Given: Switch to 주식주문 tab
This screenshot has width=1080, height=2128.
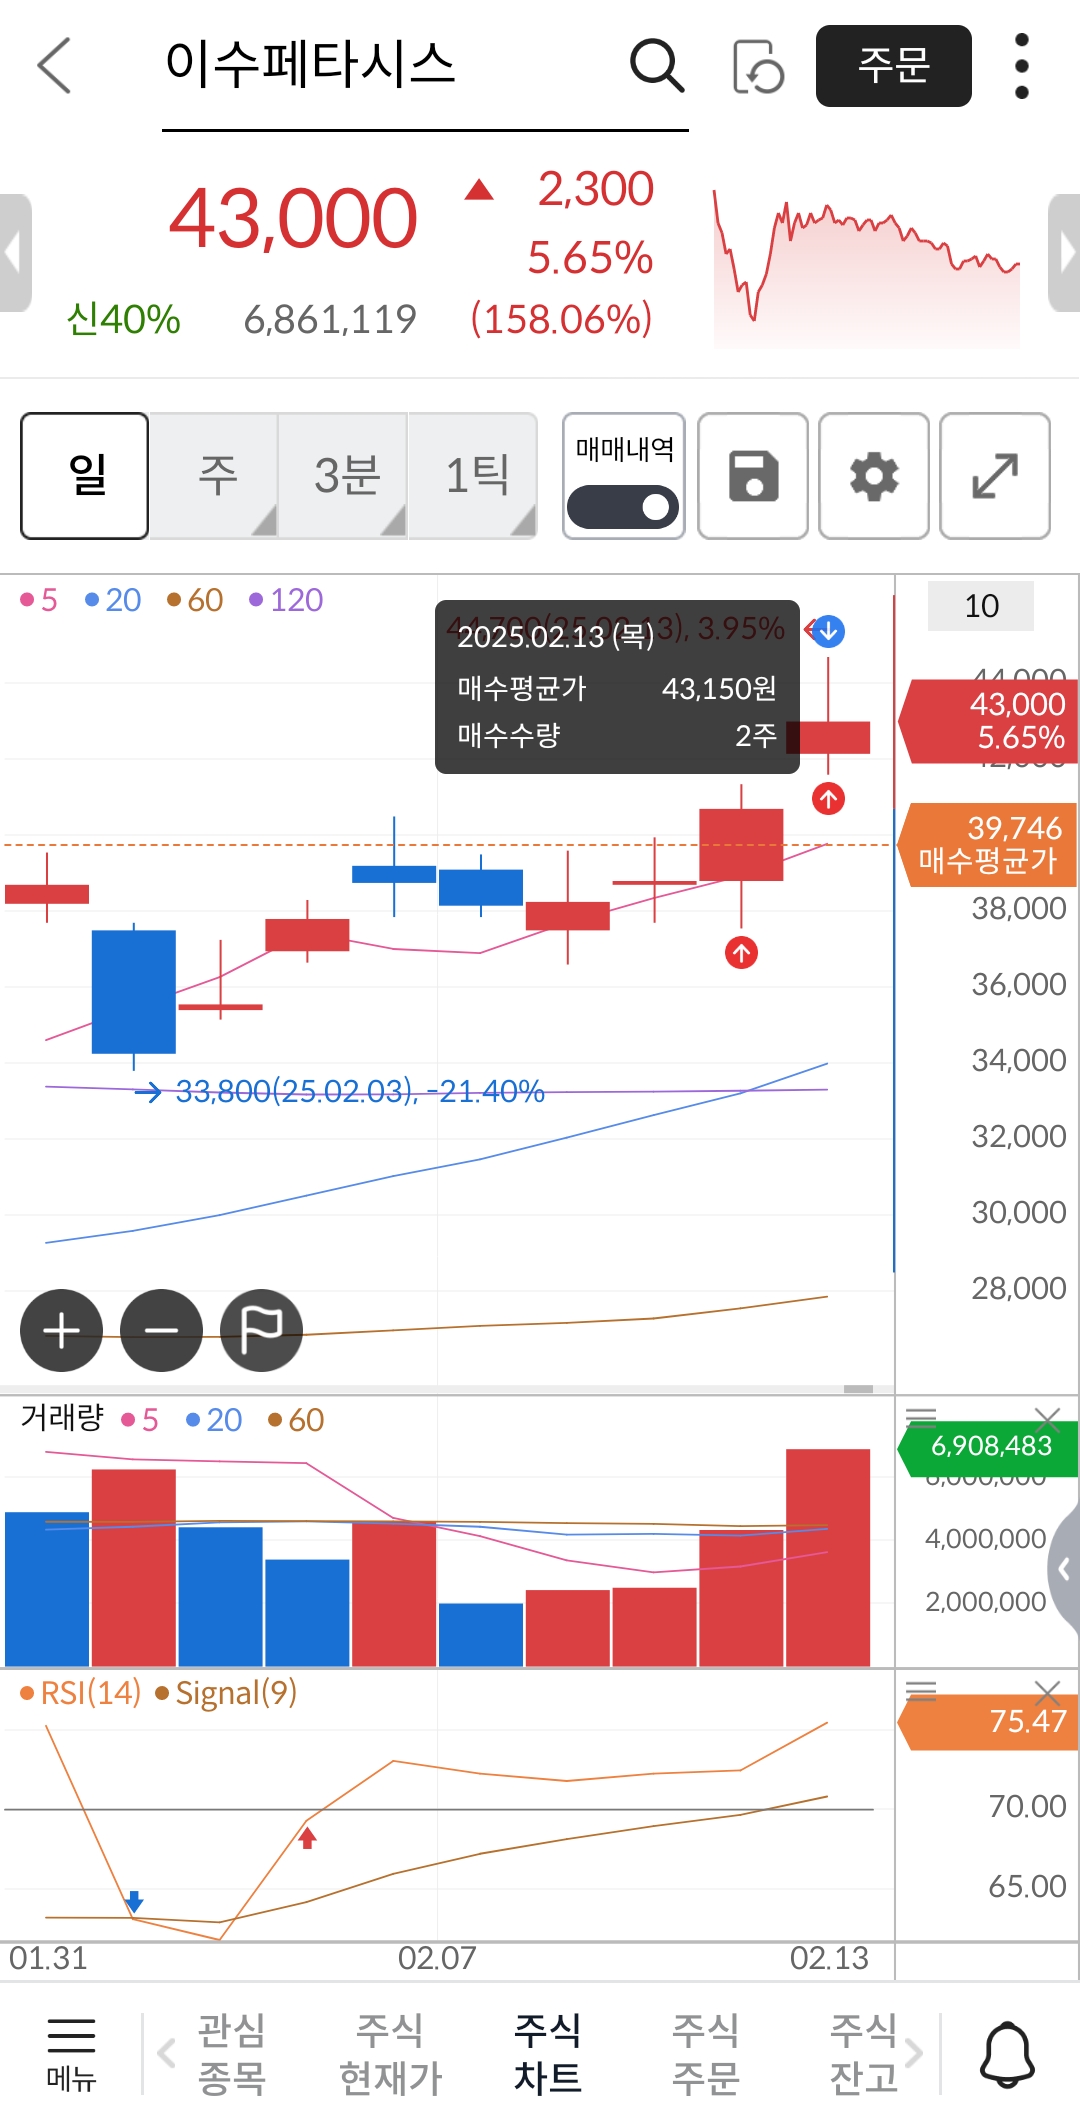Looking at the screenshot, I should coord(706,2054).
